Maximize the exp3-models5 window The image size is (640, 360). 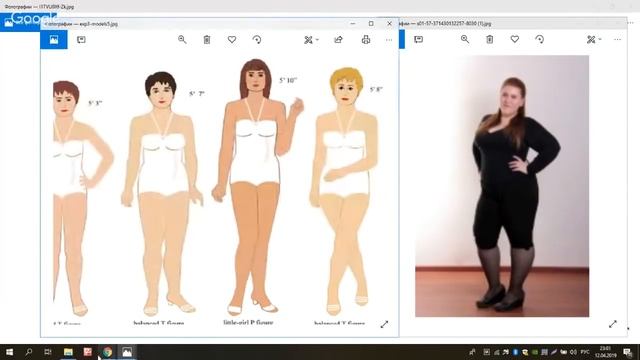pyautogui.click(x=371, y=24)
